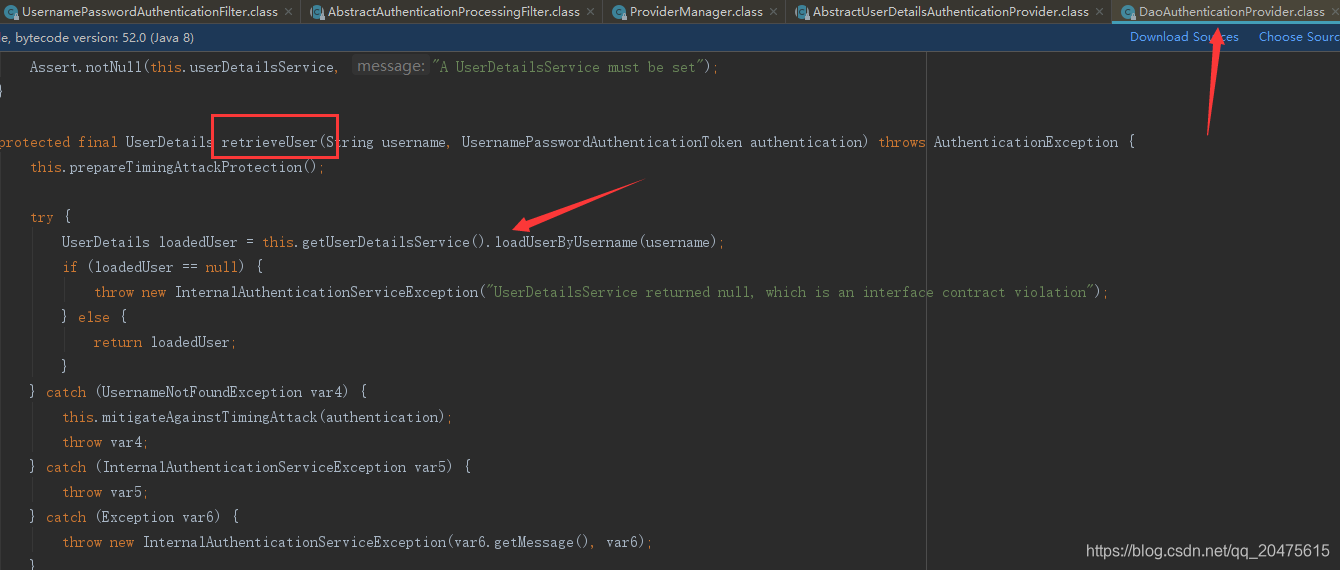
Task: Click the 'loadedUser == null' condition
Action: tap(166, 267)
